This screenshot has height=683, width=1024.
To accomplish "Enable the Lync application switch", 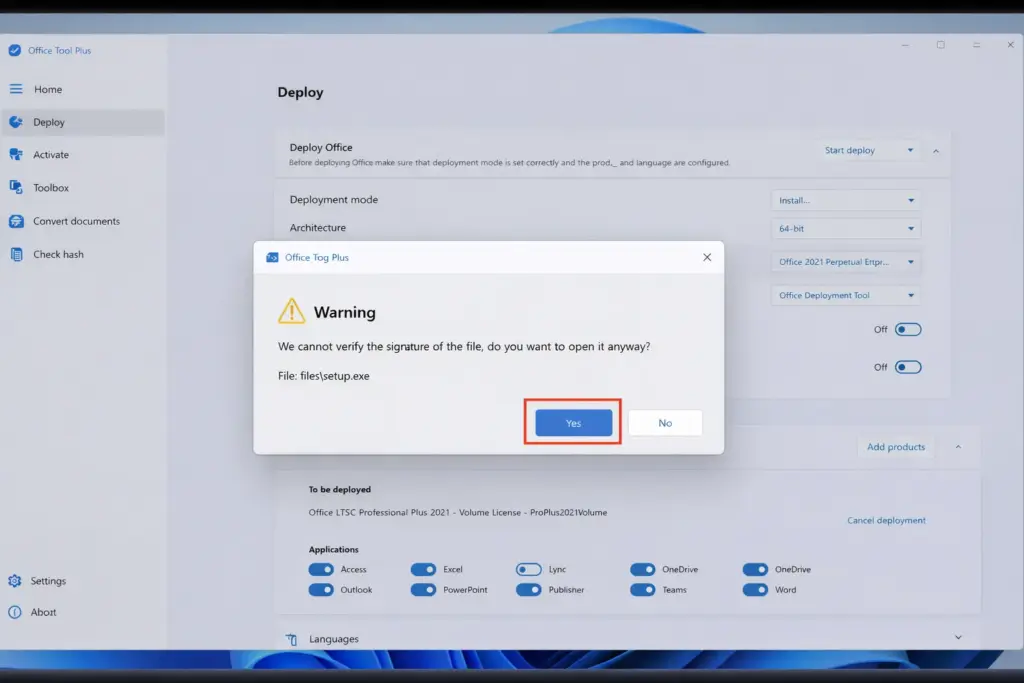I will 528,569.
